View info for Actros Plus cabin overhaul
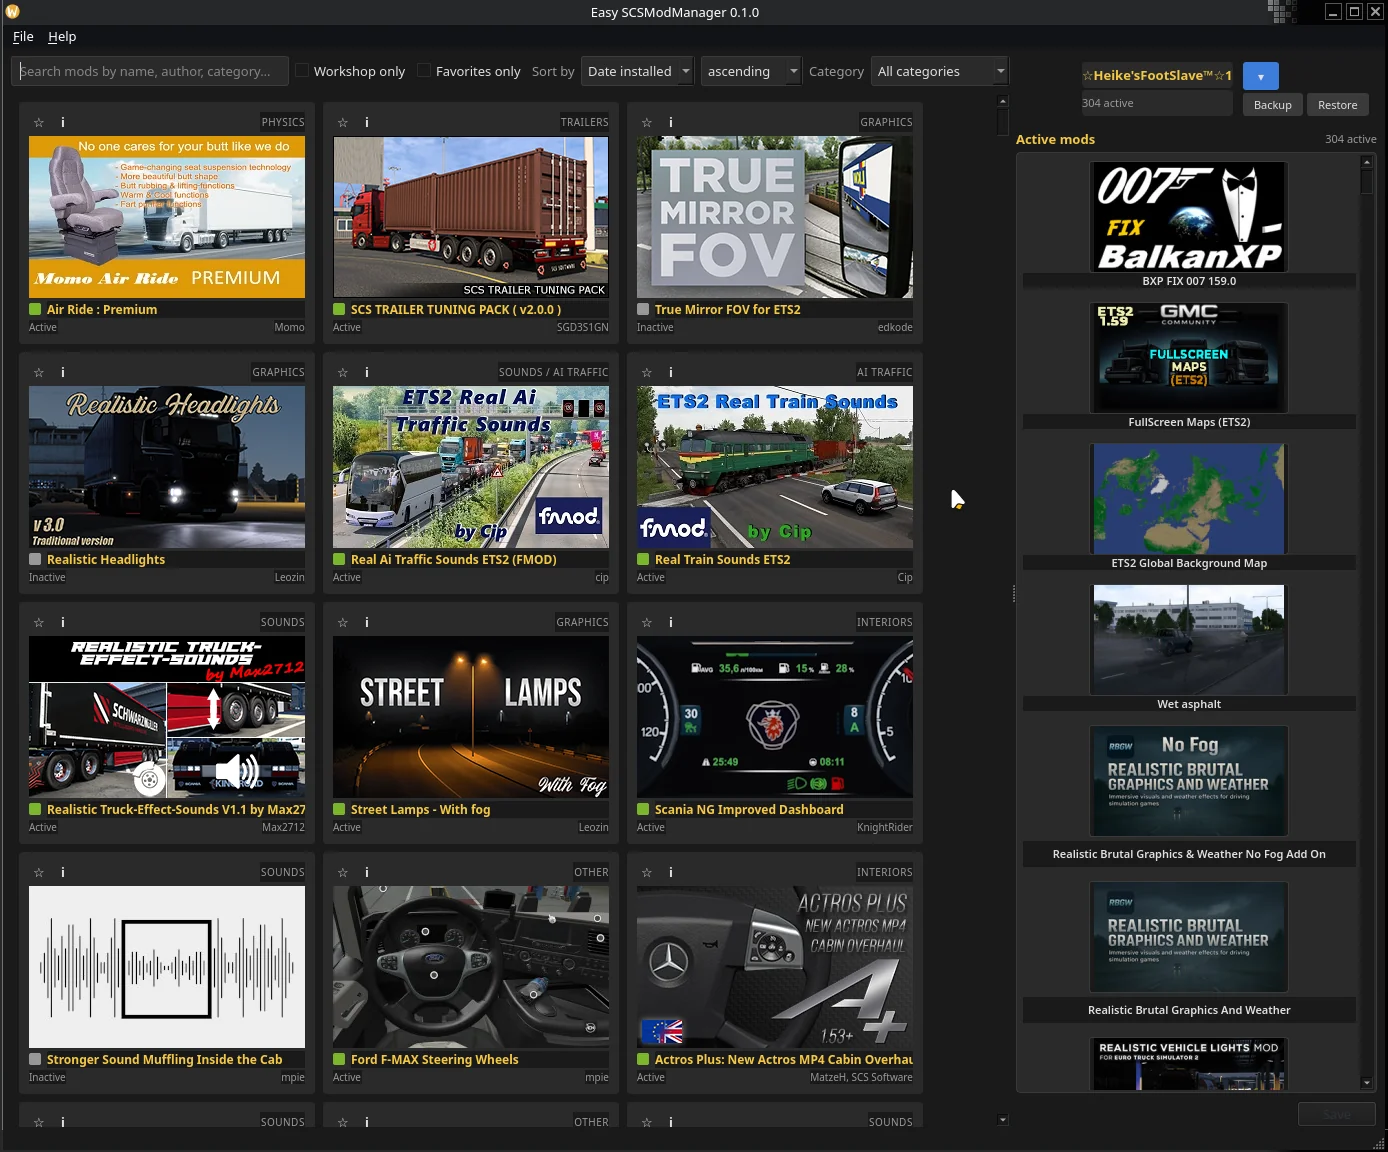 671,872
